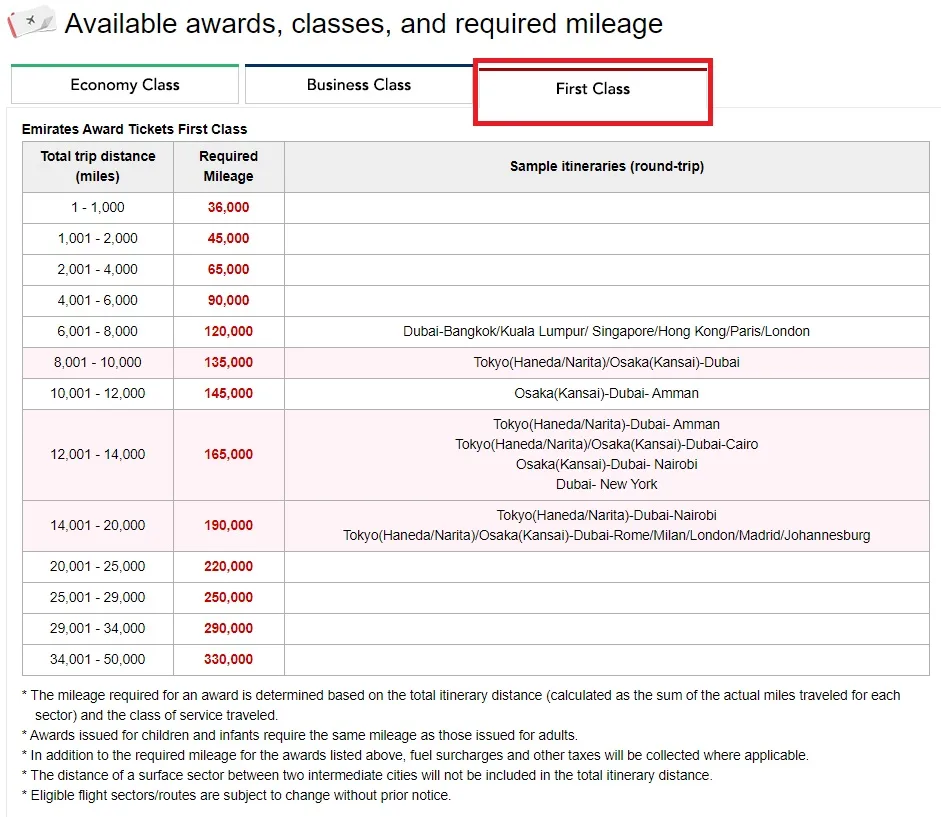The width and height of the screenshot is (941, 817).
Task: Select the First Class tab
Action: coord(592,89)
